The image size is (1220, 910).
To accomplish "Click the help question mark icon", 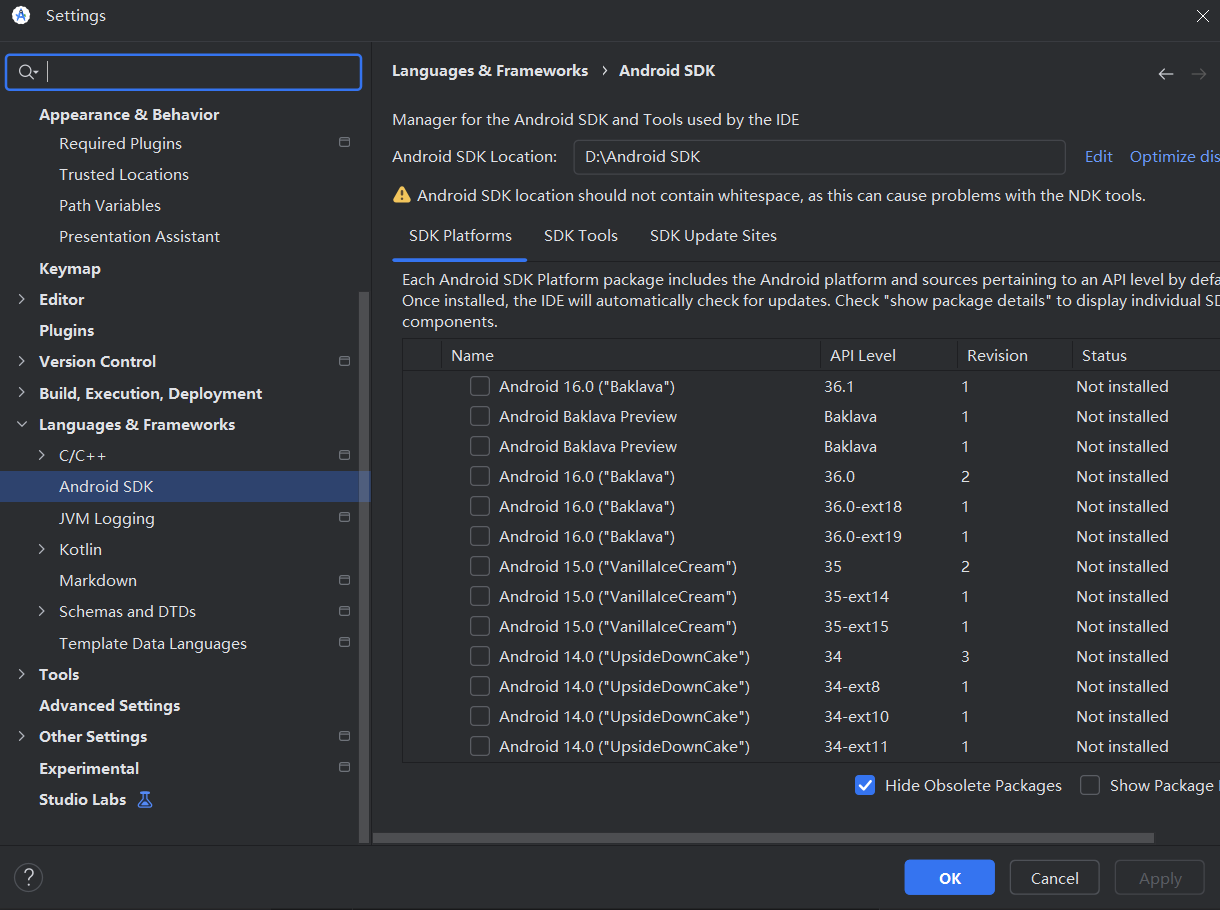I will [x=28, y=878].
